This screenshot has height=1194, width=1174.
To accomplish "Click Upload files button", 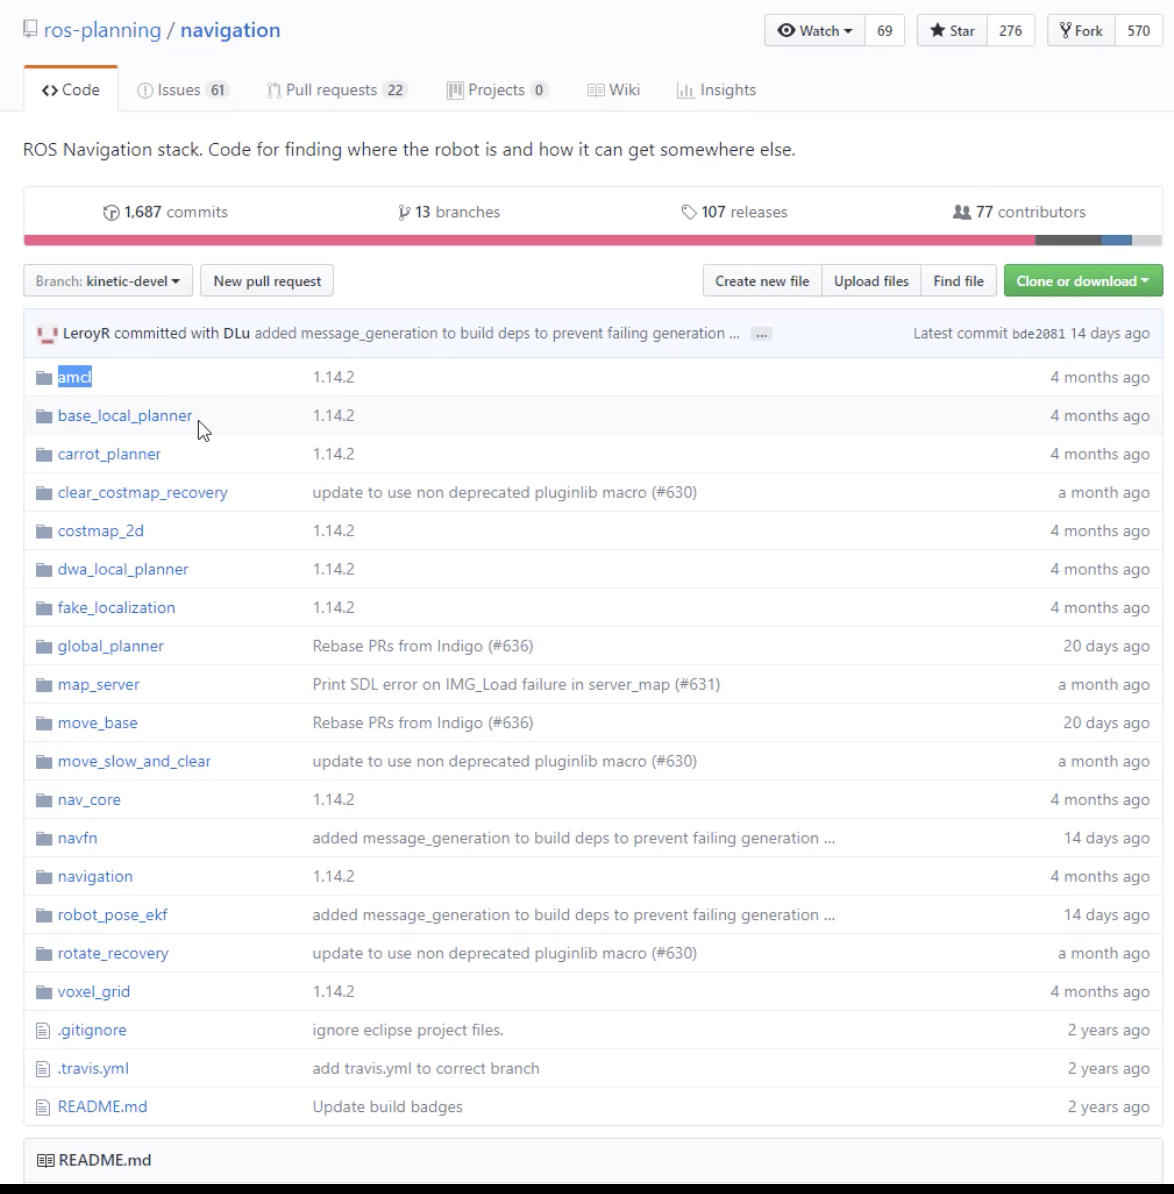I will pos(871,281).
